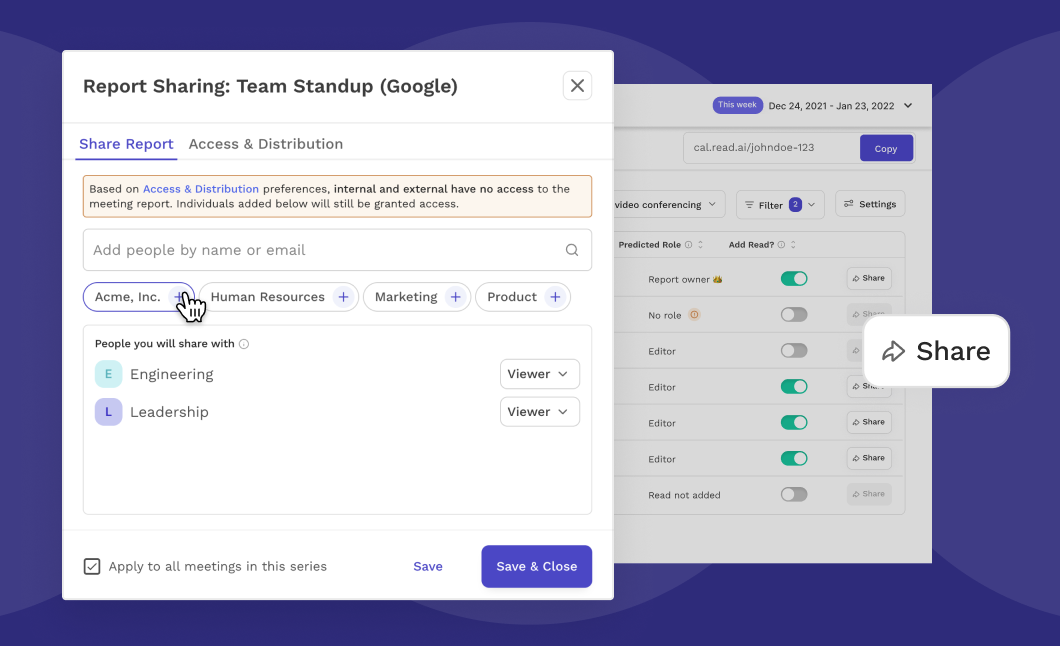The width and height of the screenshot is (1060, 646).
Task: Select the Share Report tab
Action: pos(126,144)
